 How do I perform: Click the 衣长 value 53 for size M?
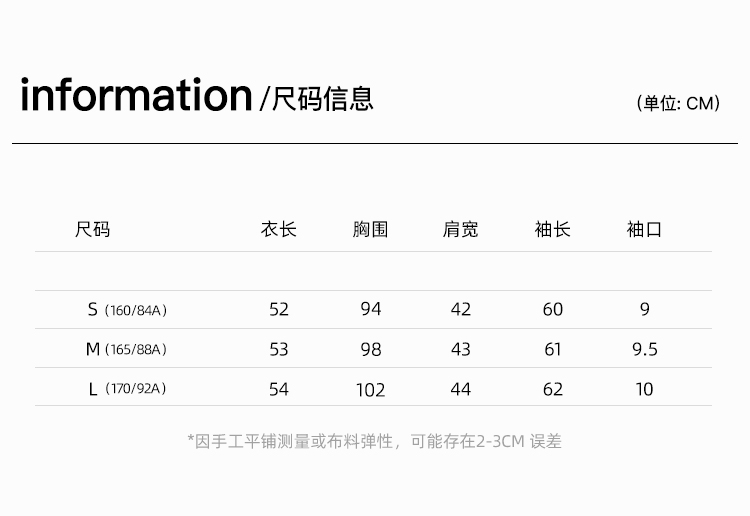tap(279, 349)
